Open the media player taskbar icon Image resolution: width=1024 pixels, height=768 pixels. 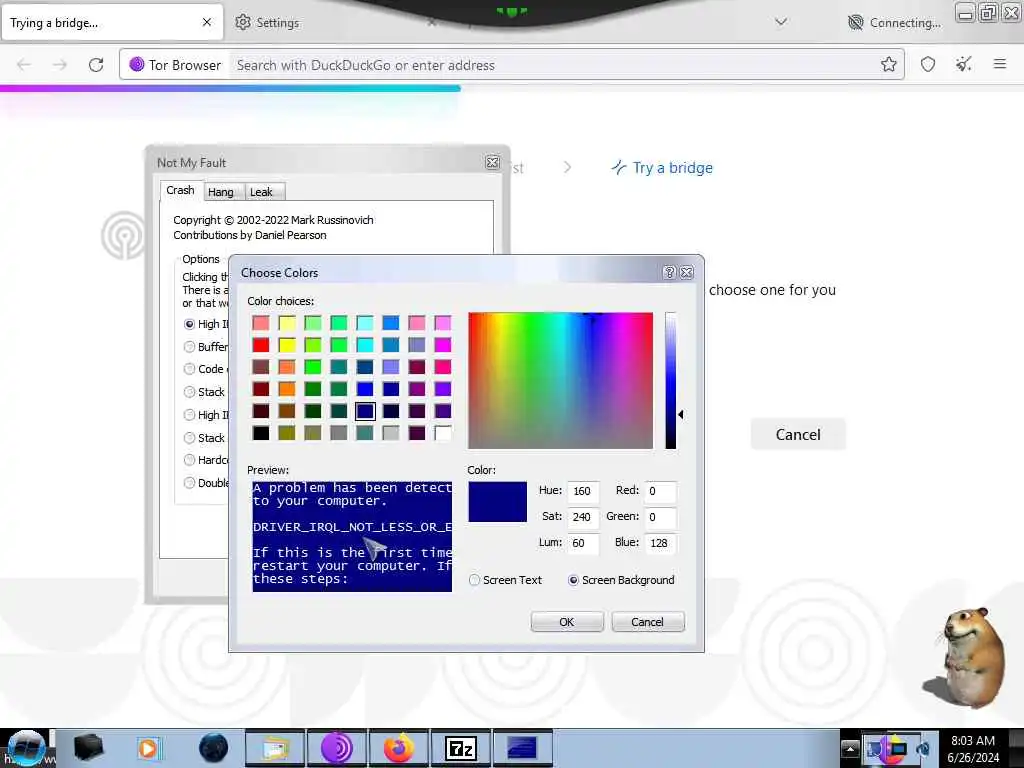[x=149, y=748]
